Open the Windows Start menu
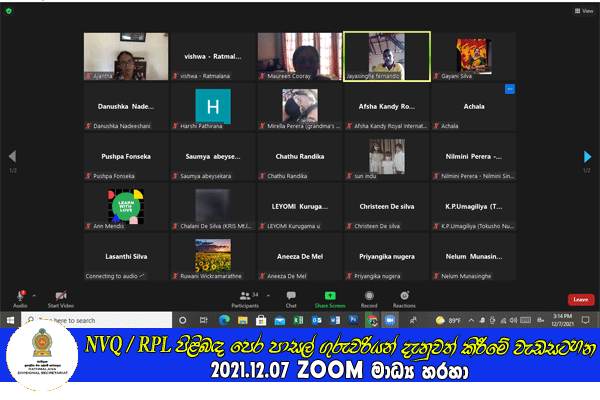Viewport: 600px width, 400px height. tap(10, 320)
